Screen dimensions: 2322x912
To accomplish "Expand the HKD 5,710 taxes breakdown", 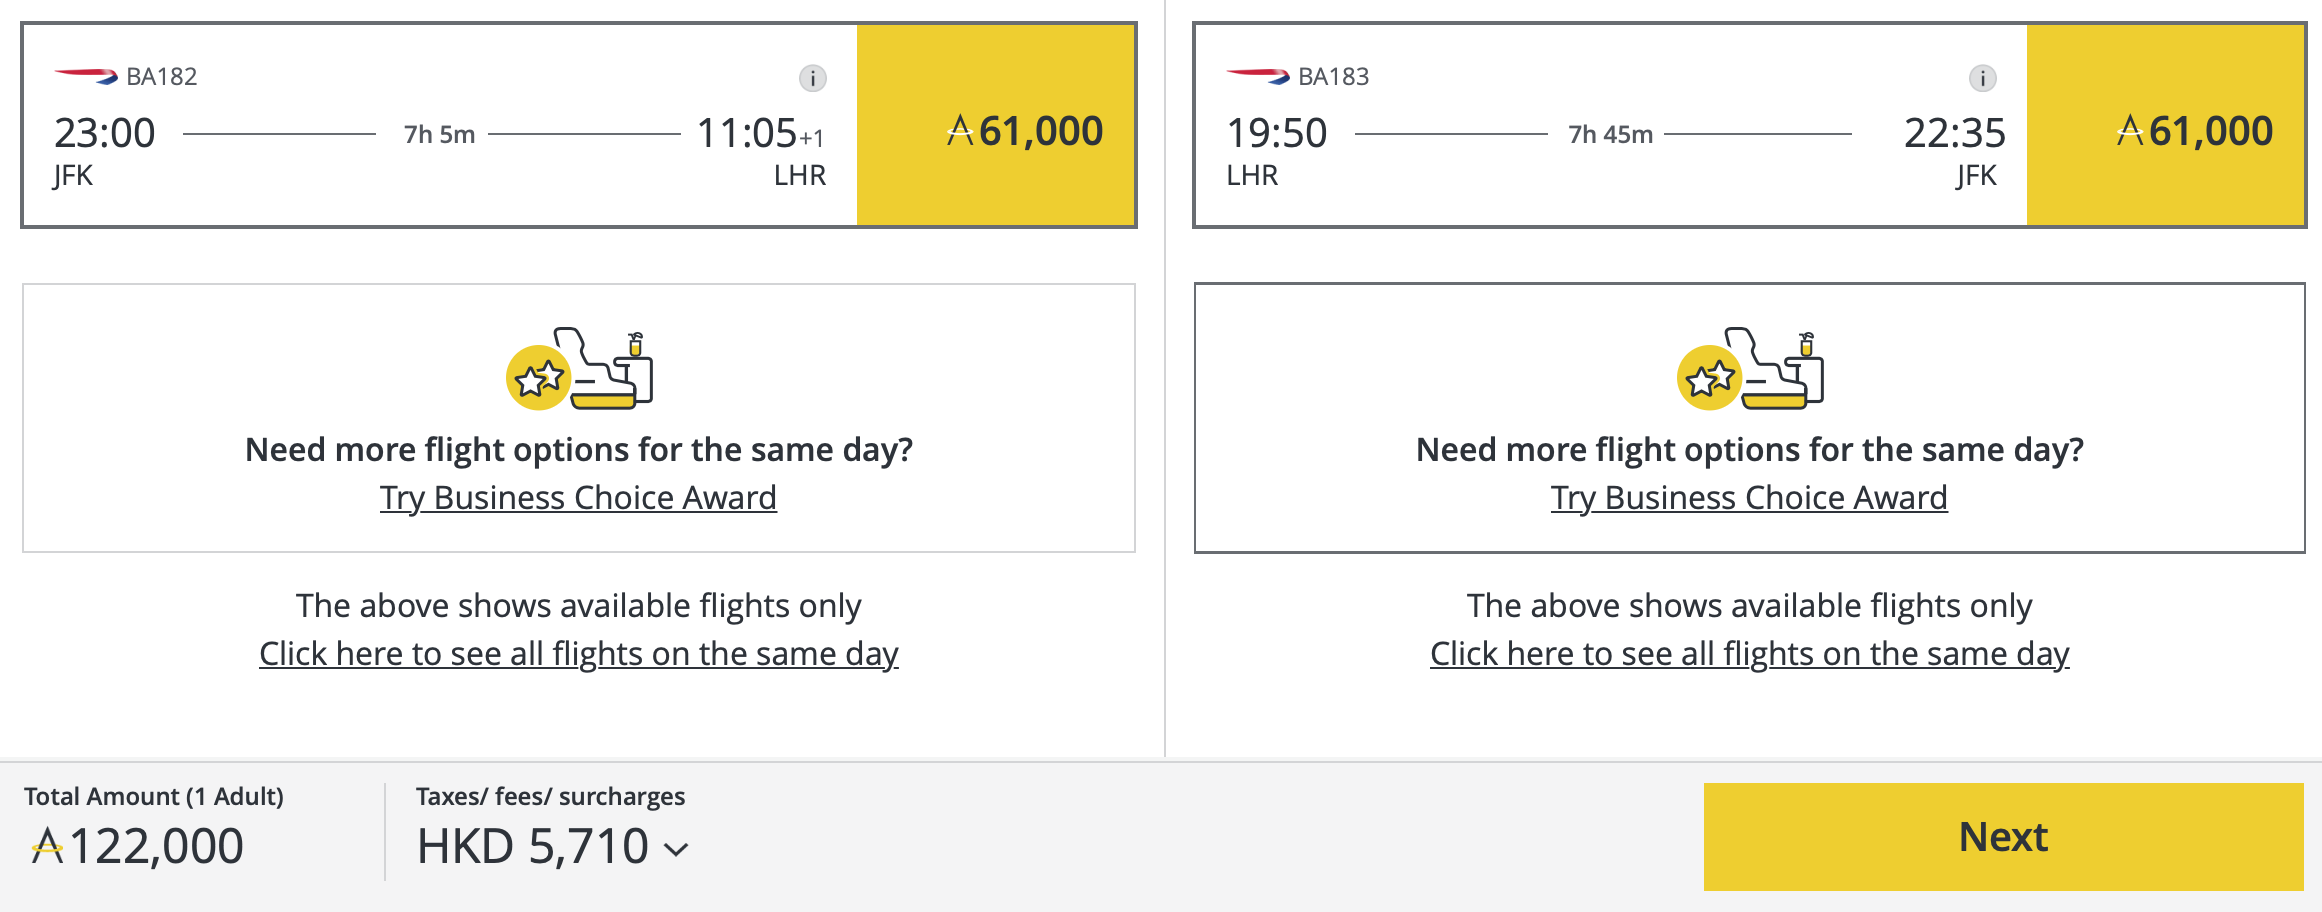I will click(677, 849).
